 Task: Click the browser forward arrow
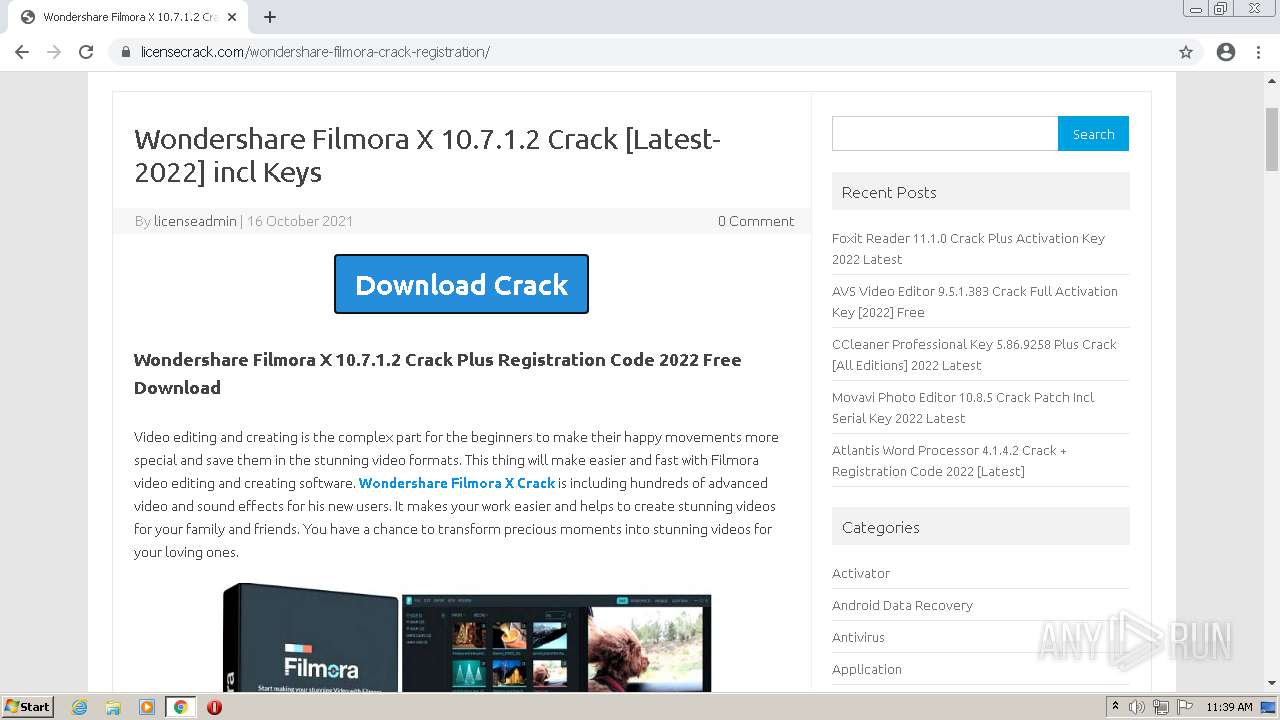tap(54, 52)
